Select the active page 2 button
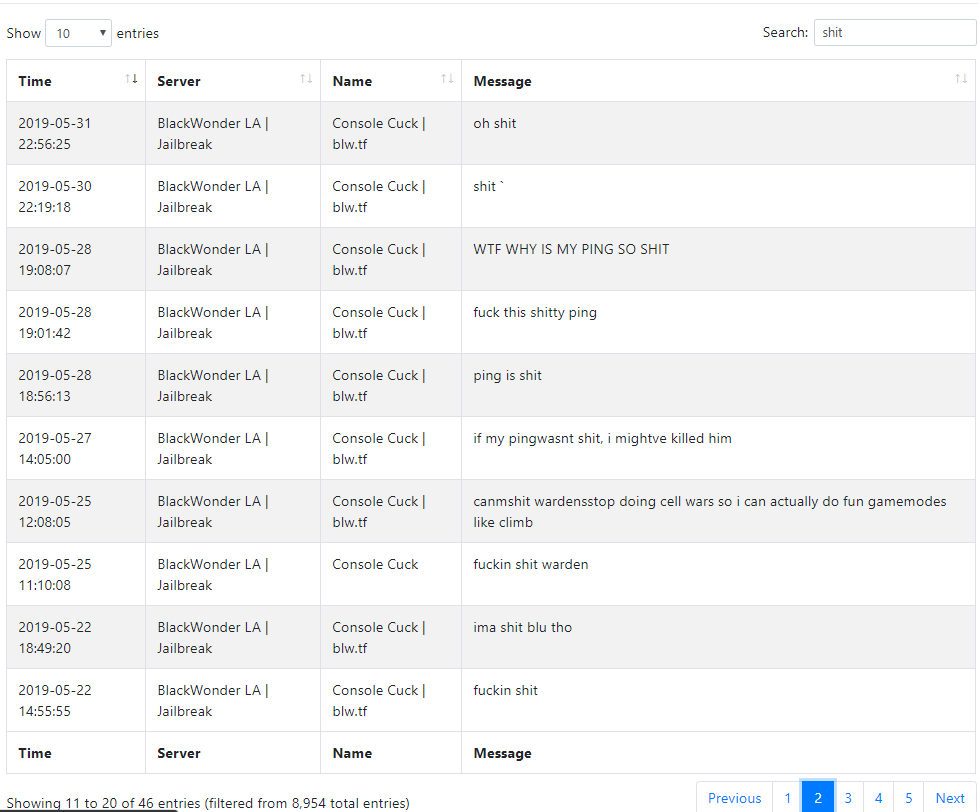The image size is (978, 812). pos(818,798)
